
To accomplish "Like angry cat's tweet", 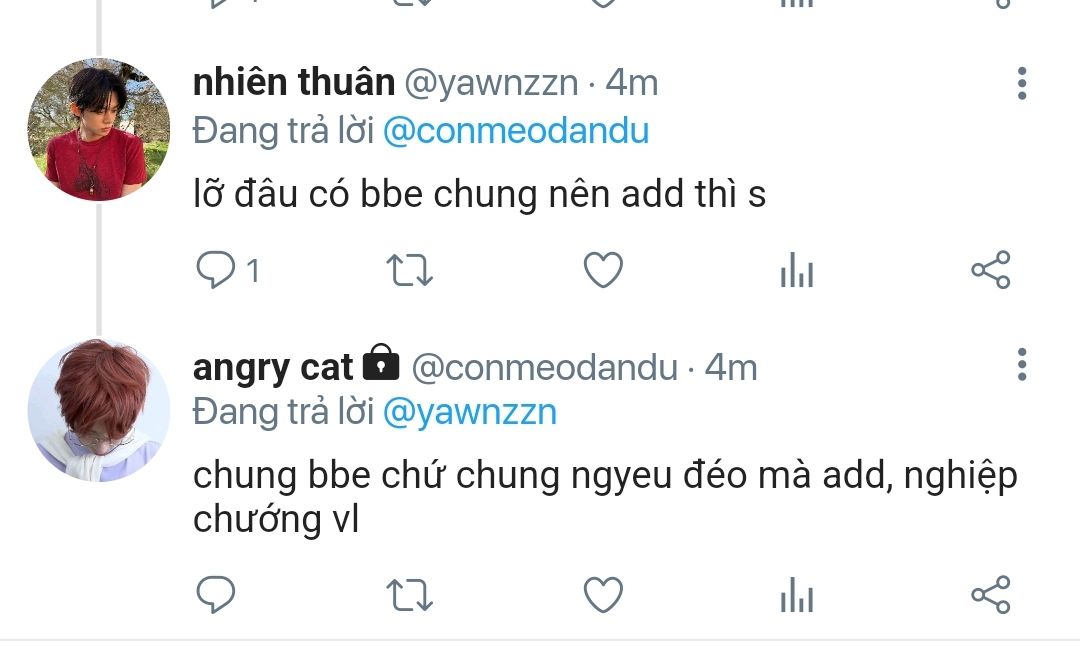I will click(603, 595).
